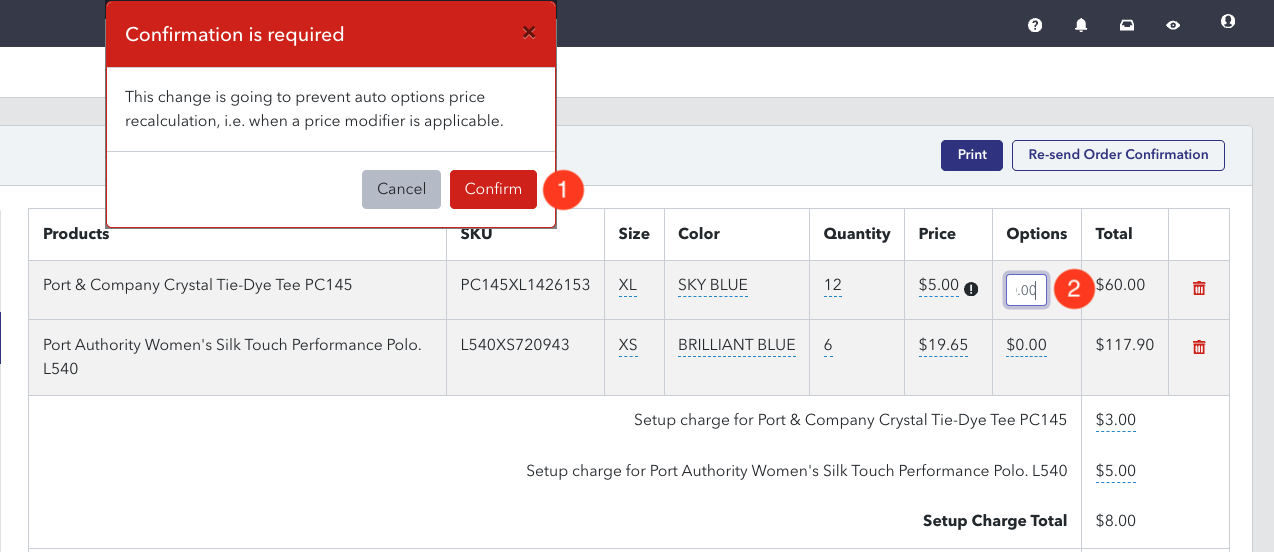Image resolution: width=1274 pixels, height=552 pixels.
Task: Edit quantity 12 for the tie-dye tee
Action: tap(833, 286)
